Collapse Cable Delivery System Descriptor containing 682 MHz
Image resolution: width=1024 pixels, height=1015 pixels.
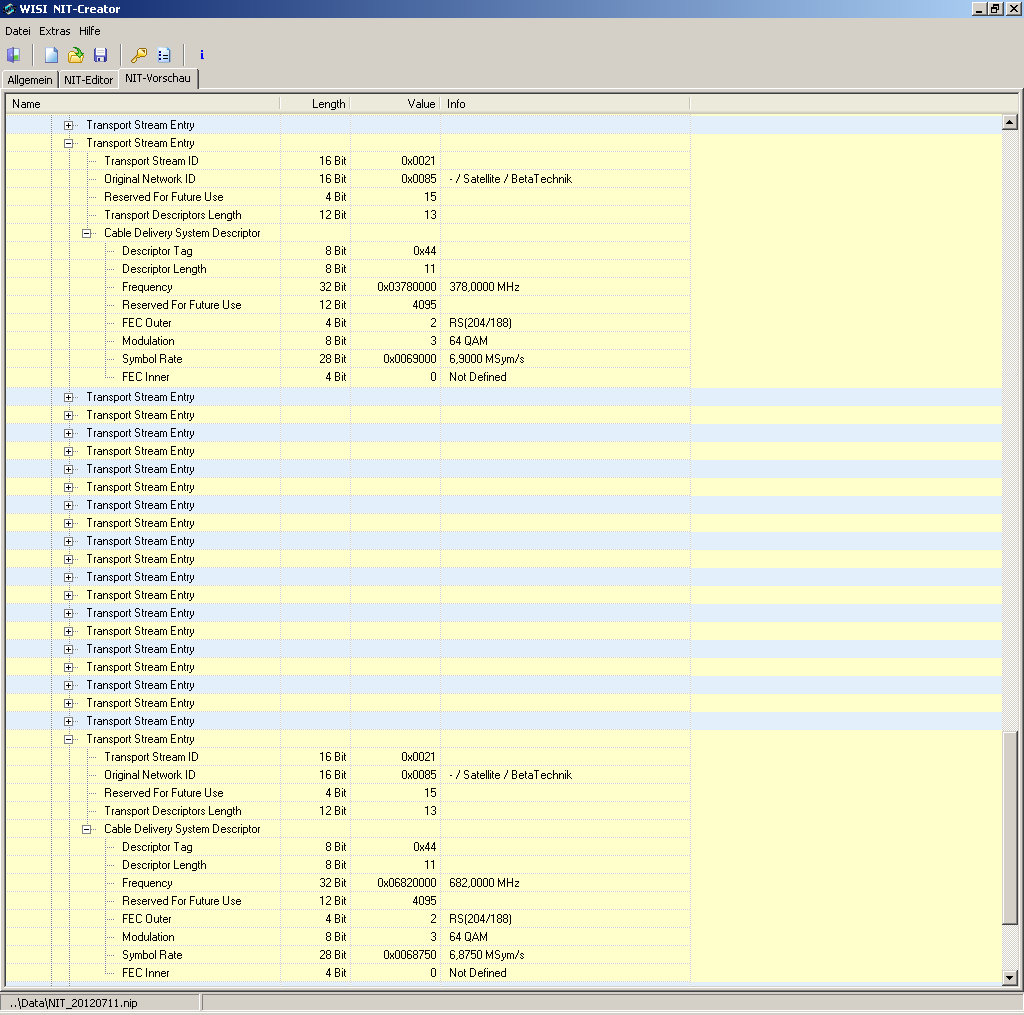(x=87, y=829)
